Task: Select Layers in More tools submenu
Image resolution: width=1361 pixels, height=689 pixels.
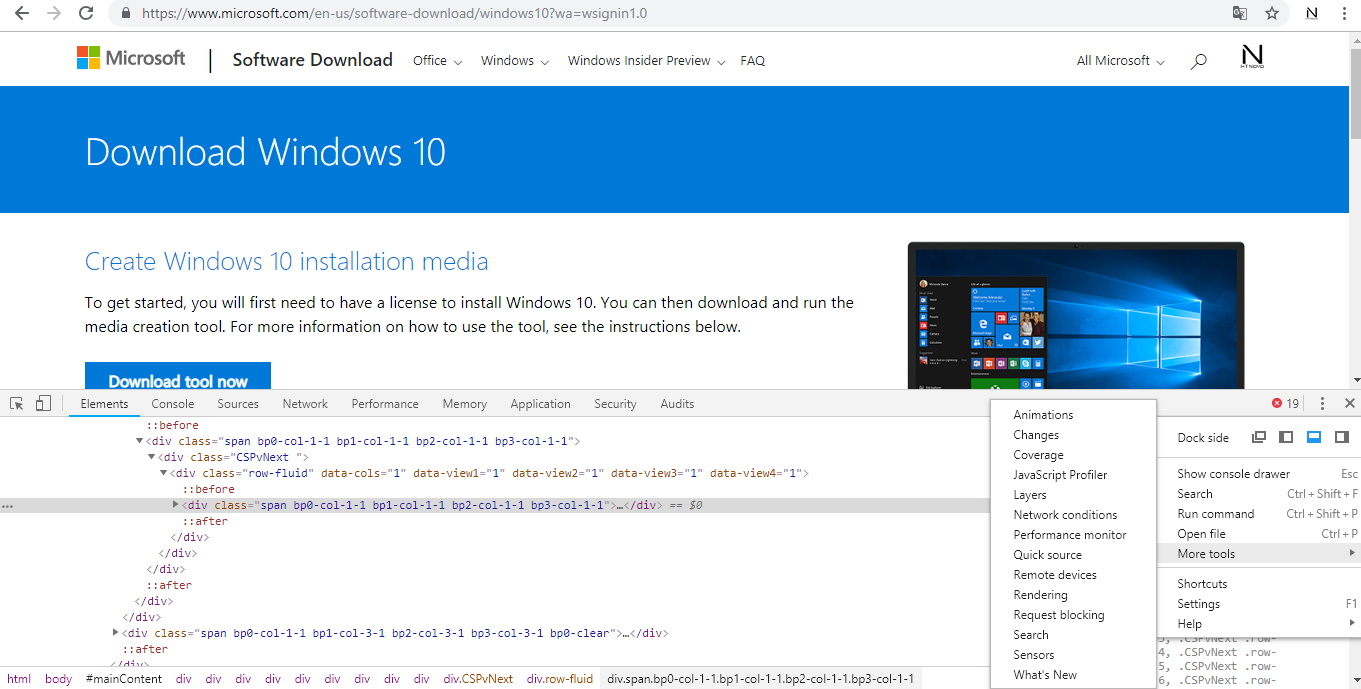Action: tap(1073, 495)
